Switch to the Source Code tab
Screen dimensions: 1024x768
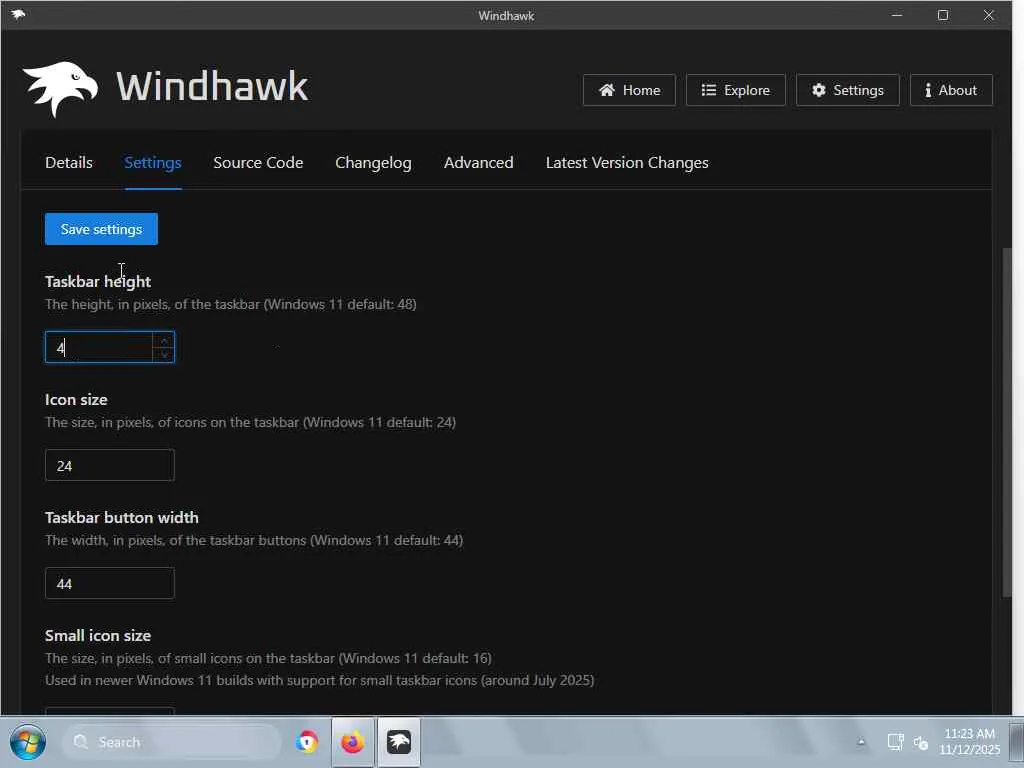coord(258,163)
